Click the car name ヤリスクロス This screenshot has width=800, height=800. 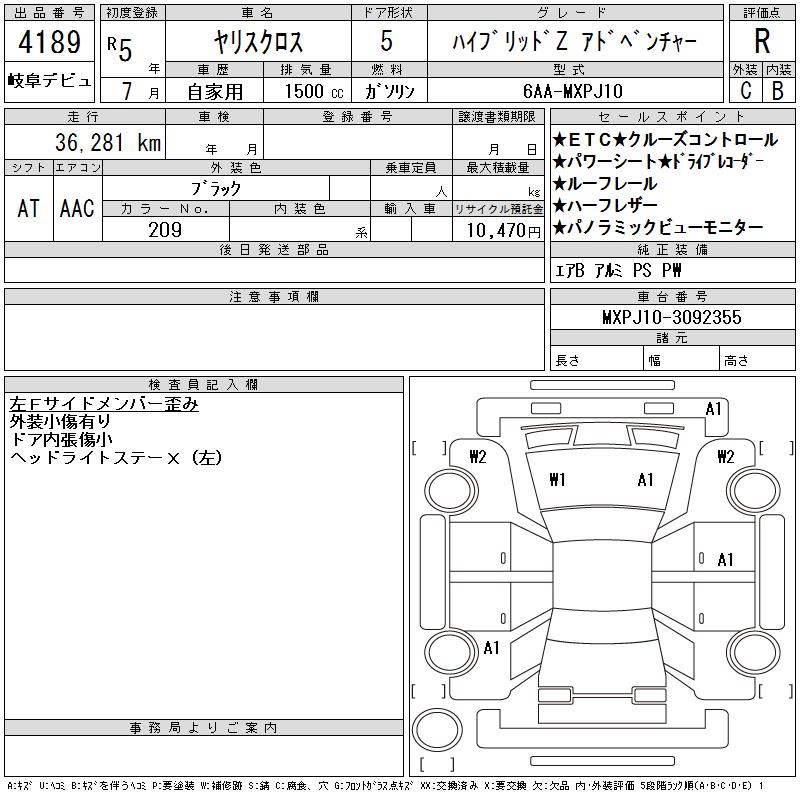(256, 43)
